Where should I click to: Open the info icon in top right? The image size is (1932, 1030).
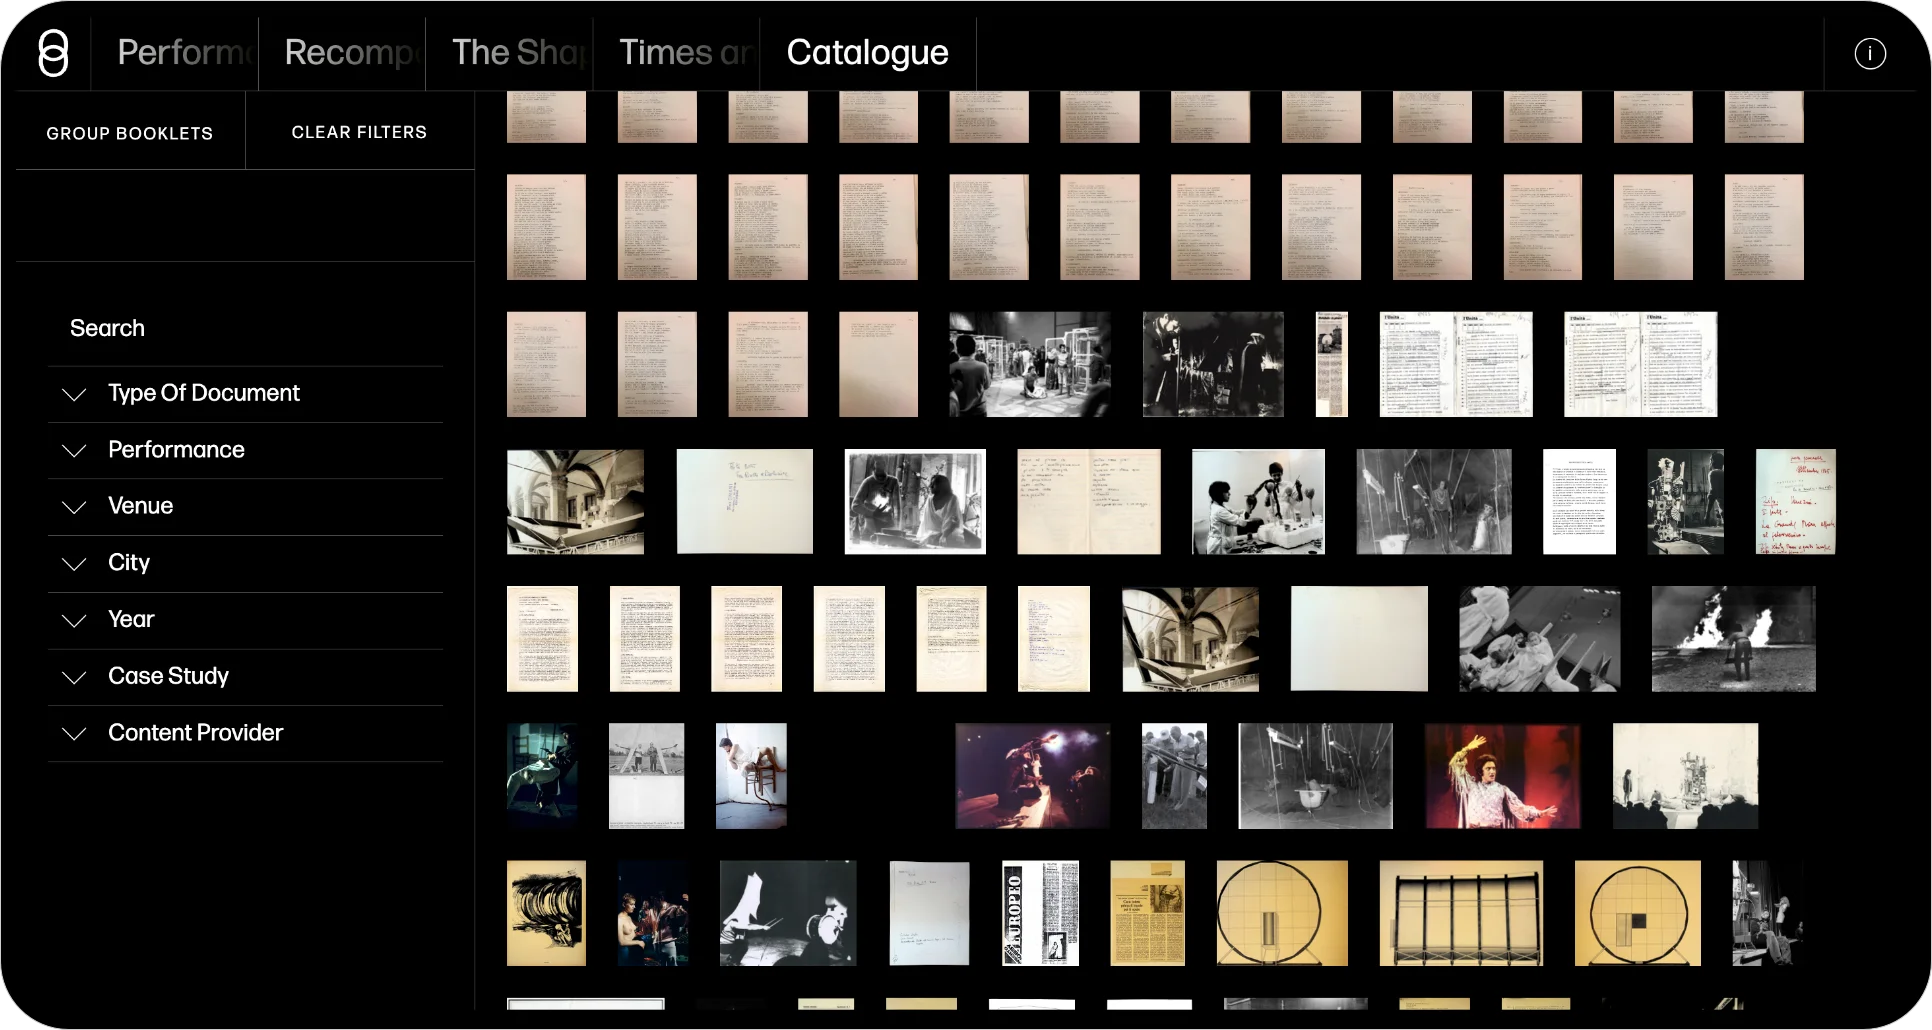click(x=1869, y=54)
